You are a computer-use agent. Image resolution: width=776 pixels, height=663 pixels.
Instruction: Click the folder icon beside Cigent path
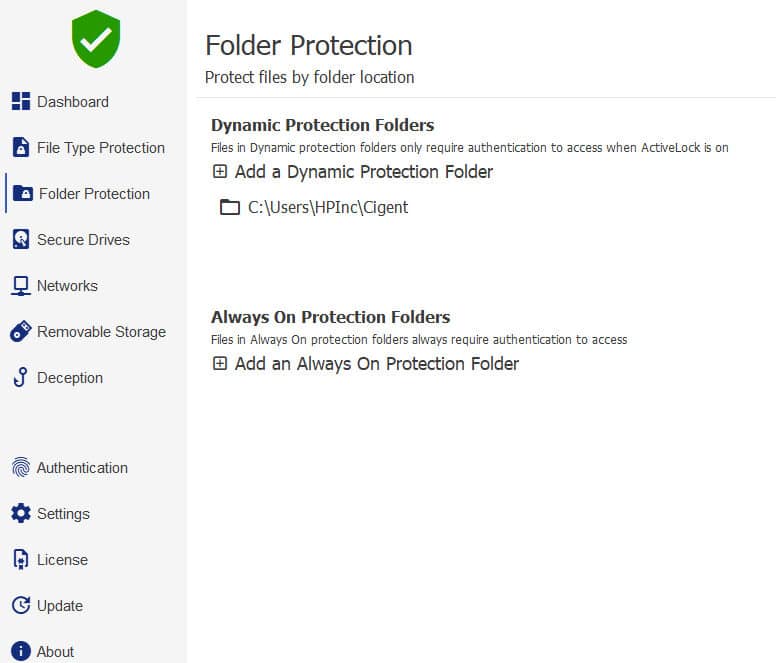(230, 207)
